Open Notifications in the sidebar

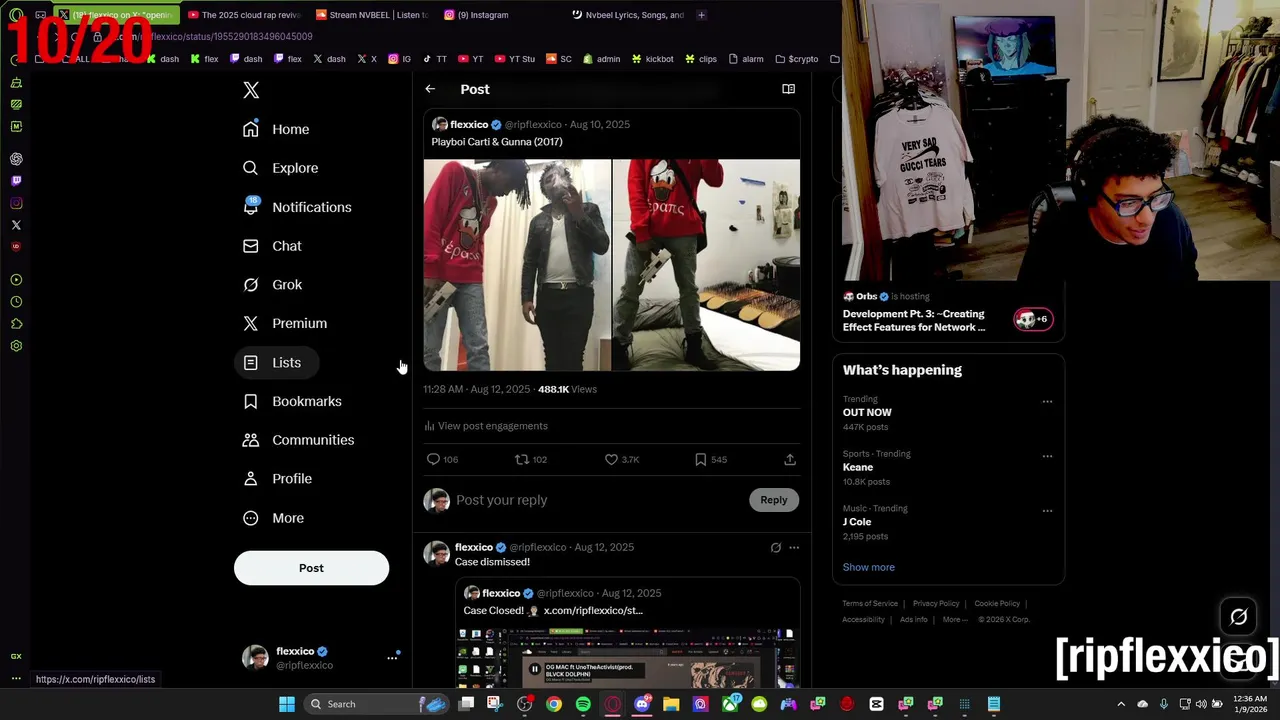point(298,207)
